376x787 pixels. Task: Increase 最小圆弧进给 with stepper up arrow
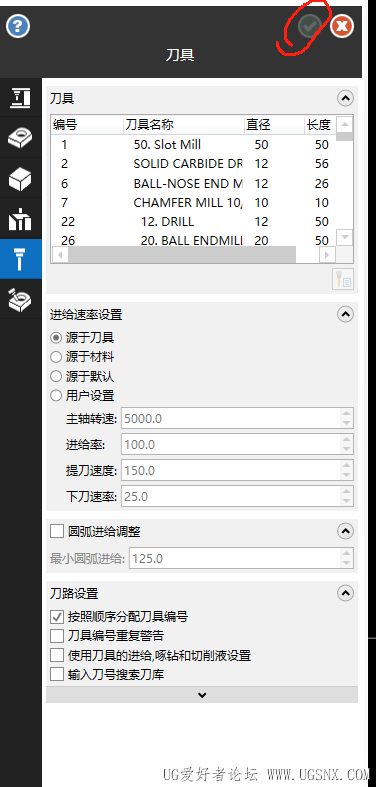pyautogui.click(x=346, y=554)
